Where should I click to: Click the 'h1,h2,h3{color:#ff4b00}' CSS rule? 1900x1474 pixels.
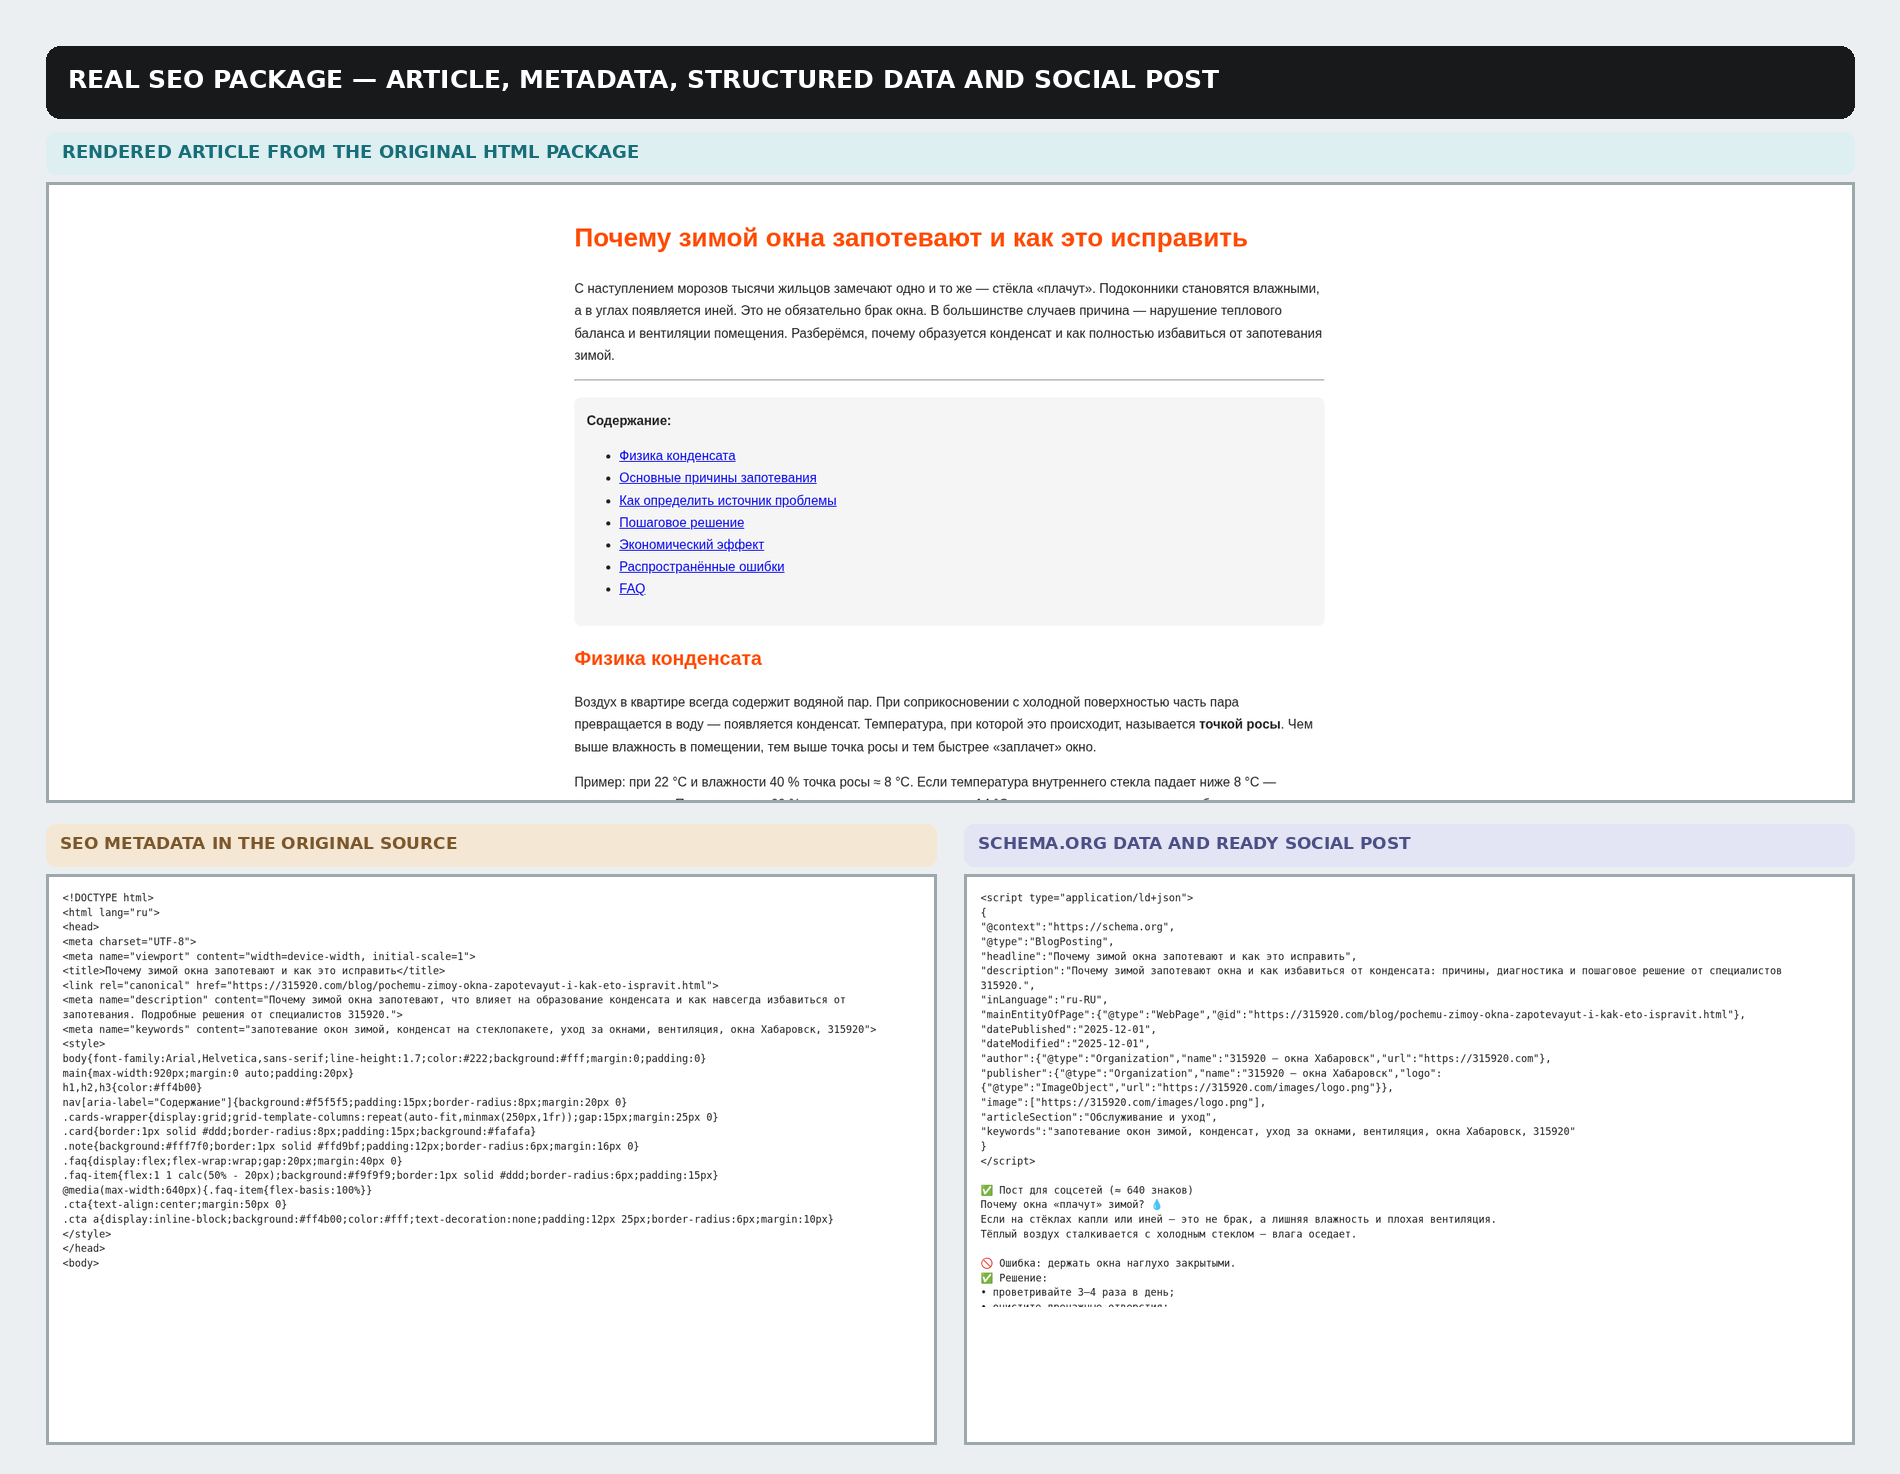point(132,1088)
